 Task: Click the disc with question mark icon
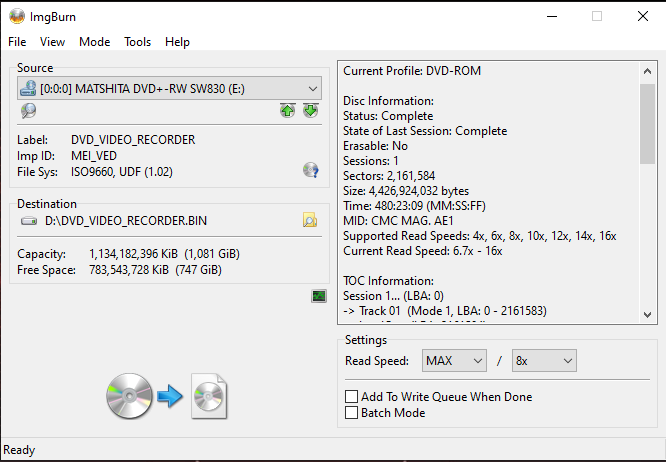coord(310,170)
